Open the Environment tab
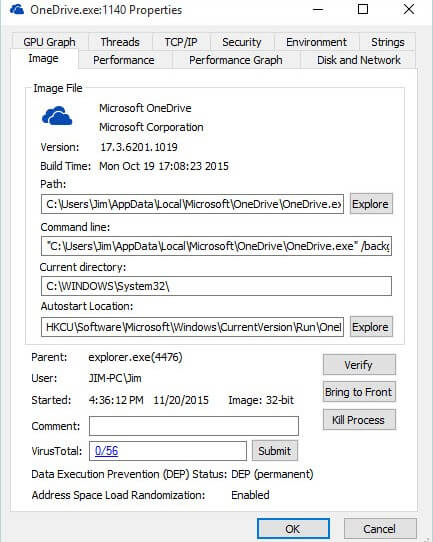 (x=316, y=42)
